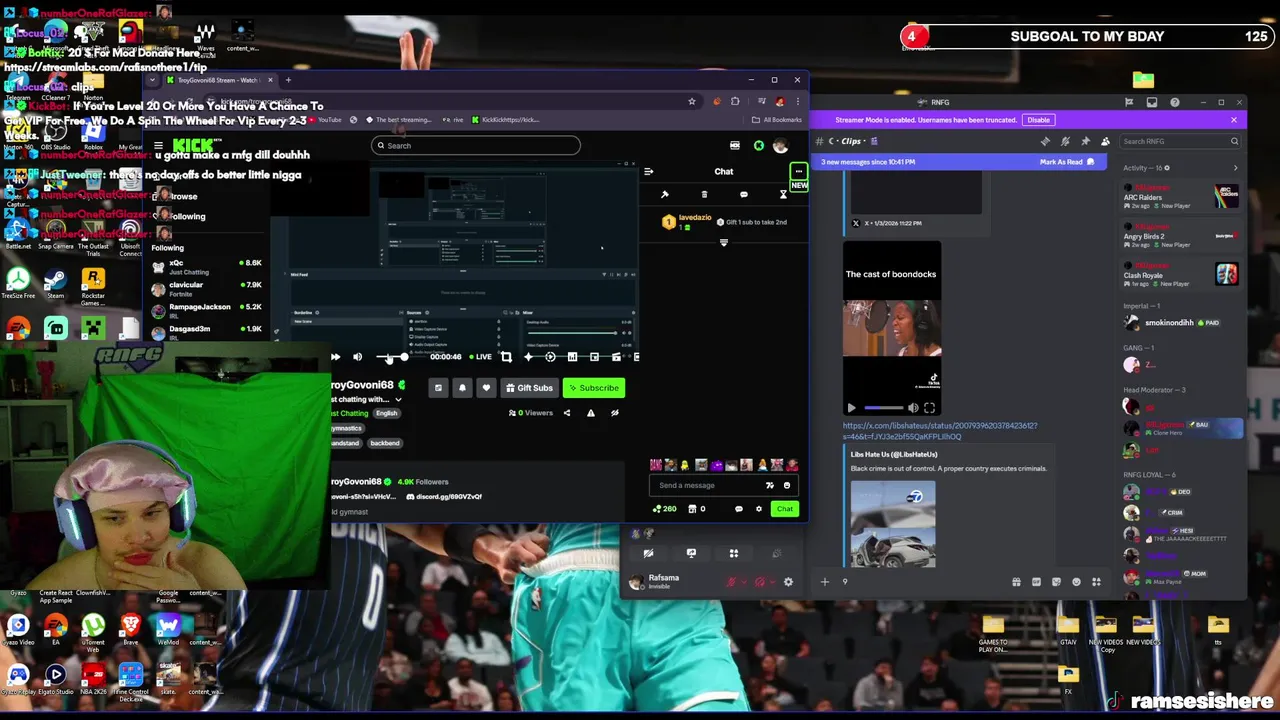Image resolution: width=1280 pixels, height=720 pixels.
Task: Report the stream via warning triangle icon
Action: (590, 413)
